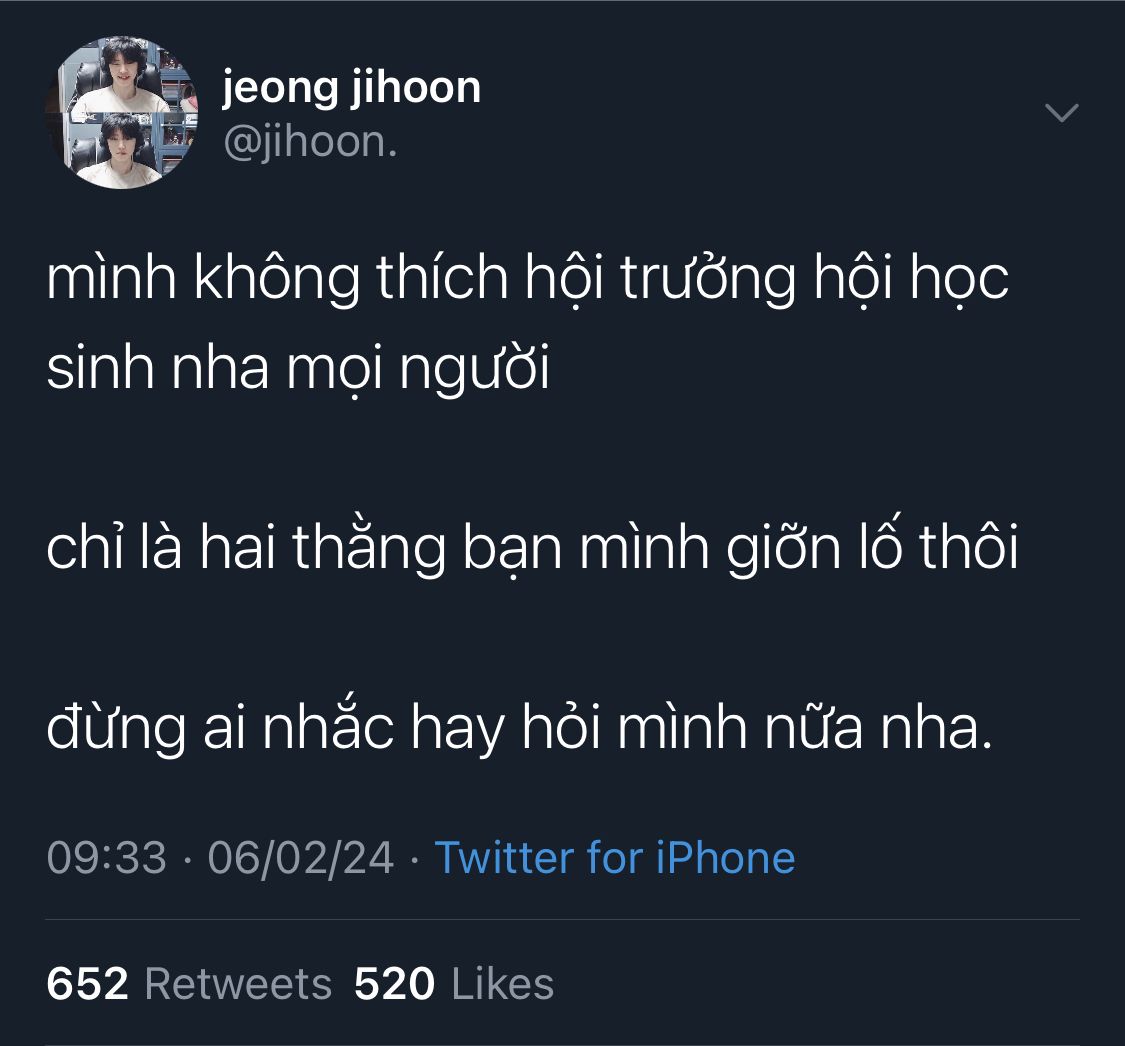Tap the @jihoon. handle
The height and width of the screenshot is (1046, 1125).
coord(310,141)
